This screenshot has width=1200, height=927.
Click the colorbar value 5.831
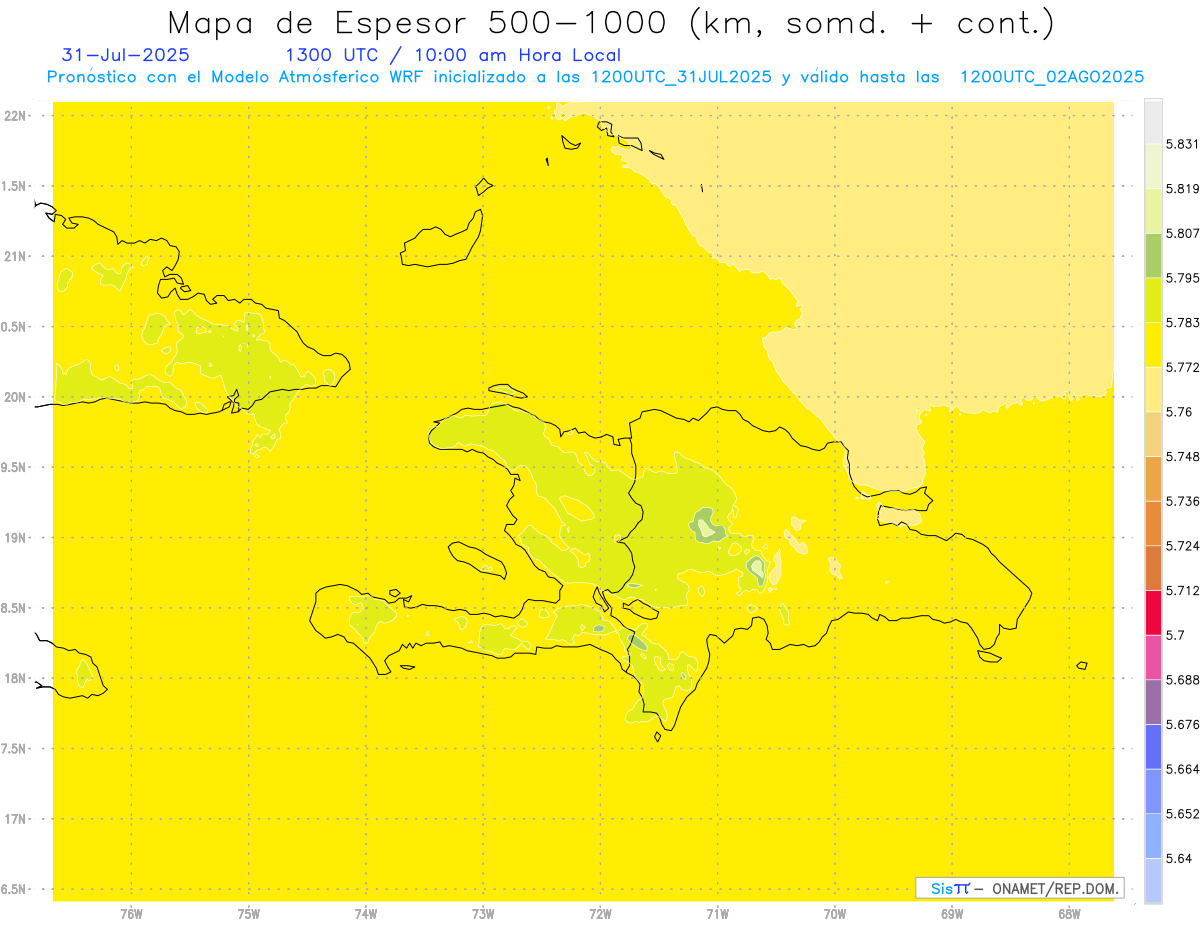1183,144
